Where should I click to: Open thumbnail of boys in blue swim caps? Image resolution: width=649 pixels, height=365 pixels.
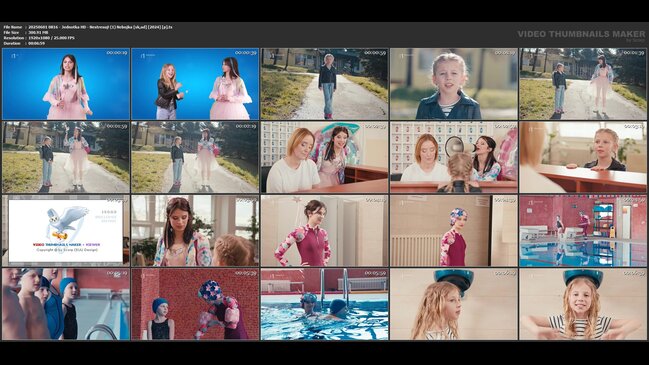click(x=66, y=304)
